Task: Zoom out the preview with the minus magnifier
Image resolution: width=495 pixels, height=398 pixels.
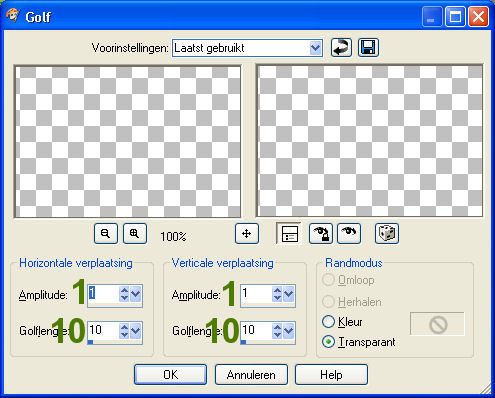Action: 106,234
